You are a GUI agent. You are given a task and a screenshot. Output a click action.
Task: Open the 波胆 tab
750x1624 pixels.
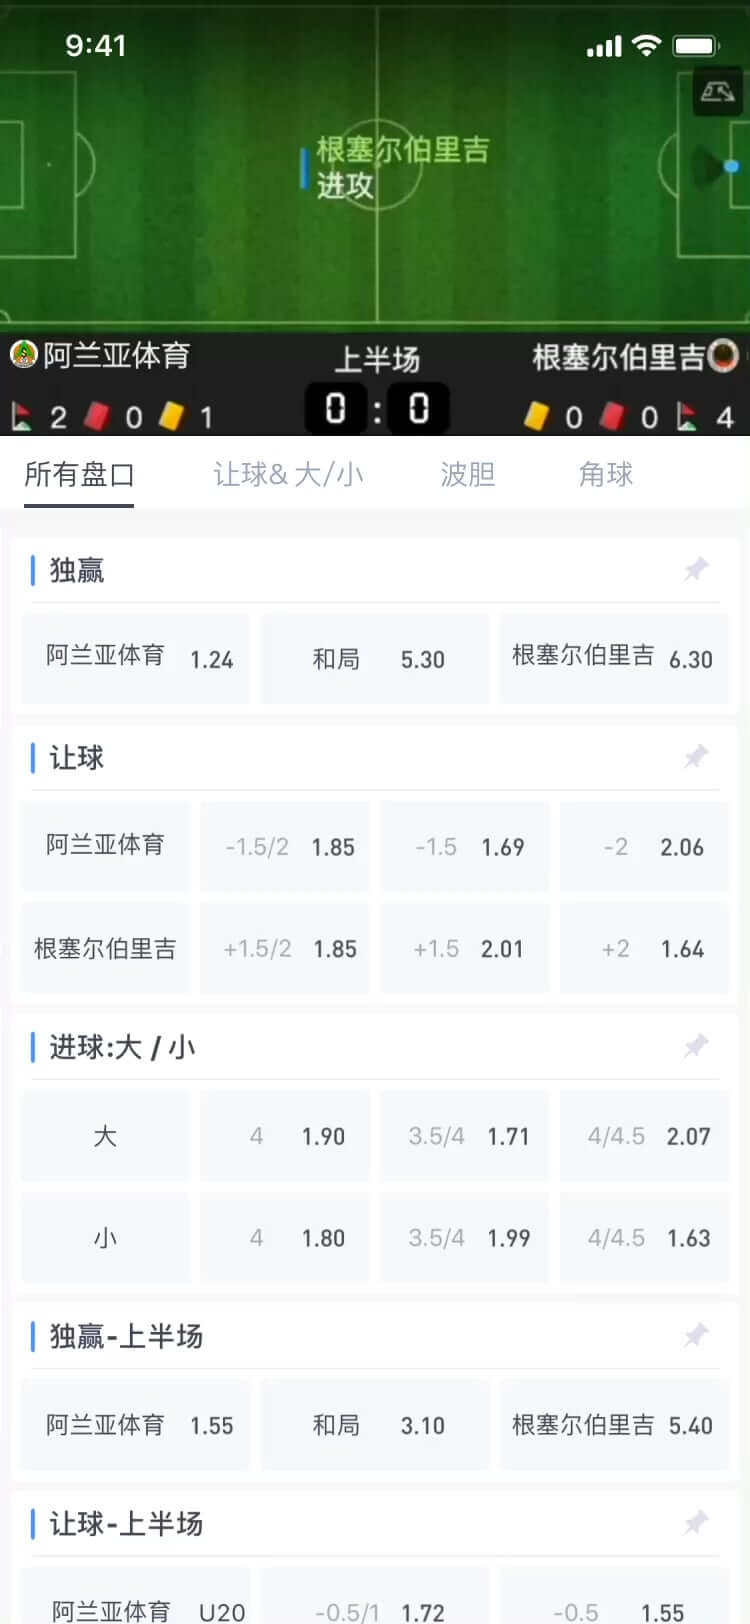click(x=468, y=474)
